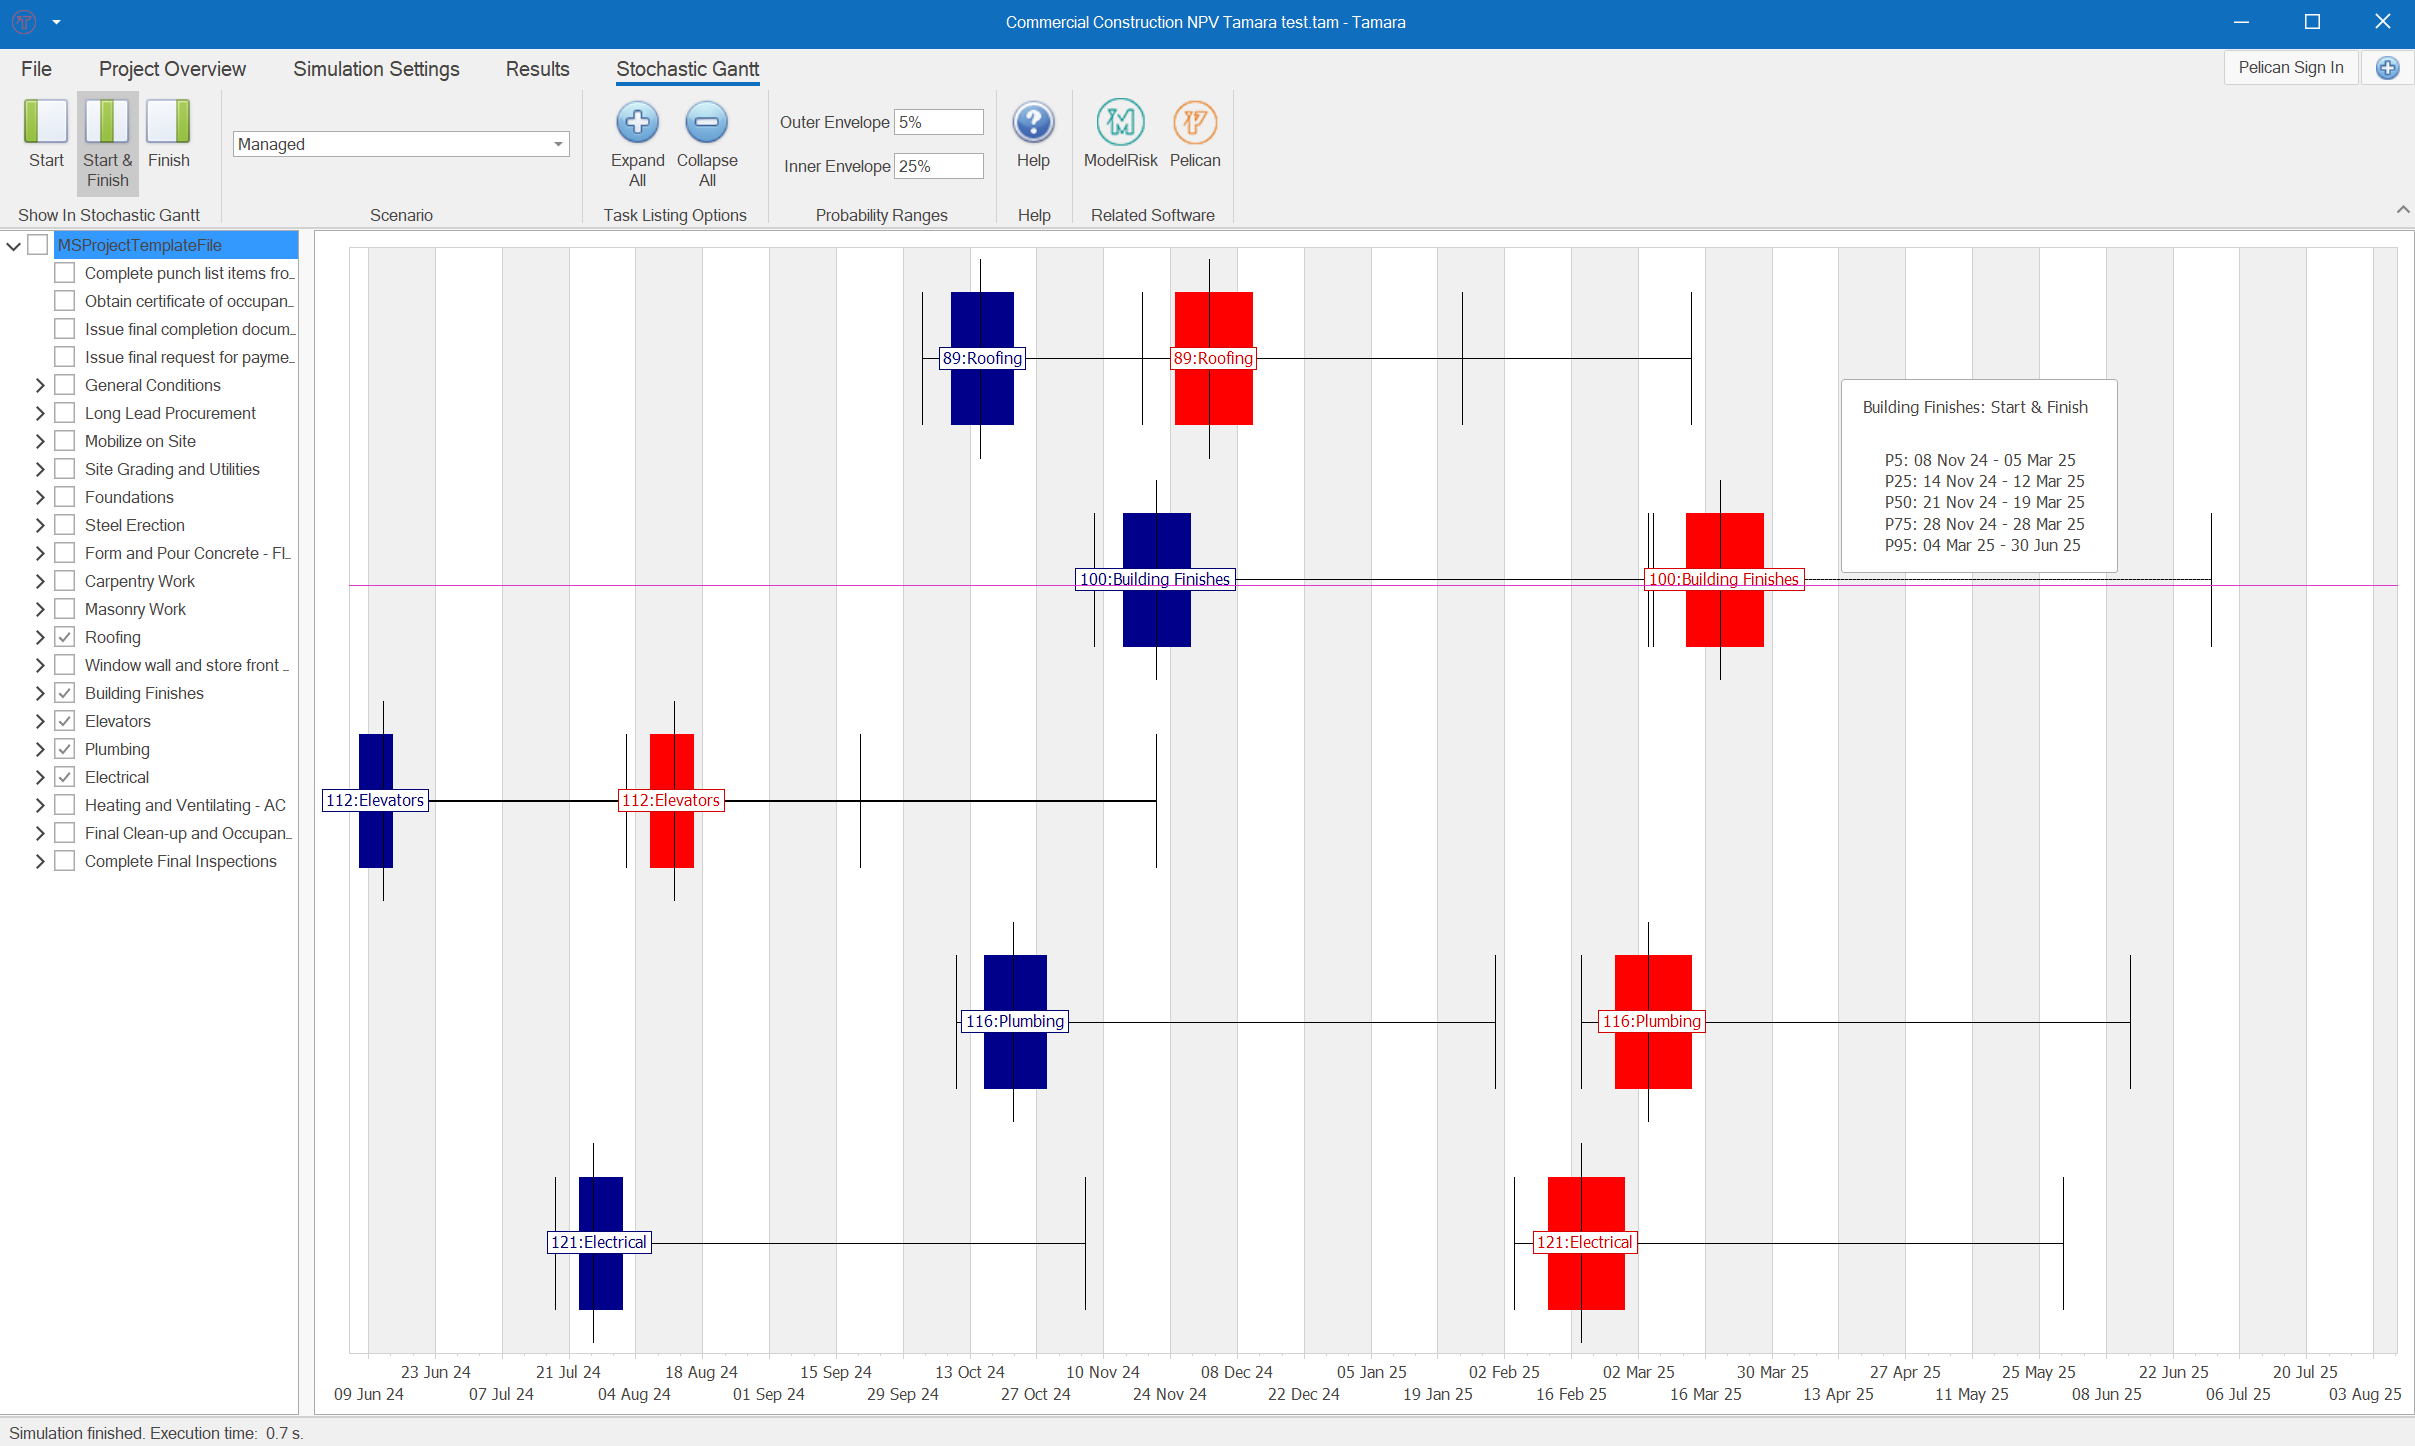The image size is (2415, 1446).
Task: Click the Collapse All icon
Action: [707, 122]
